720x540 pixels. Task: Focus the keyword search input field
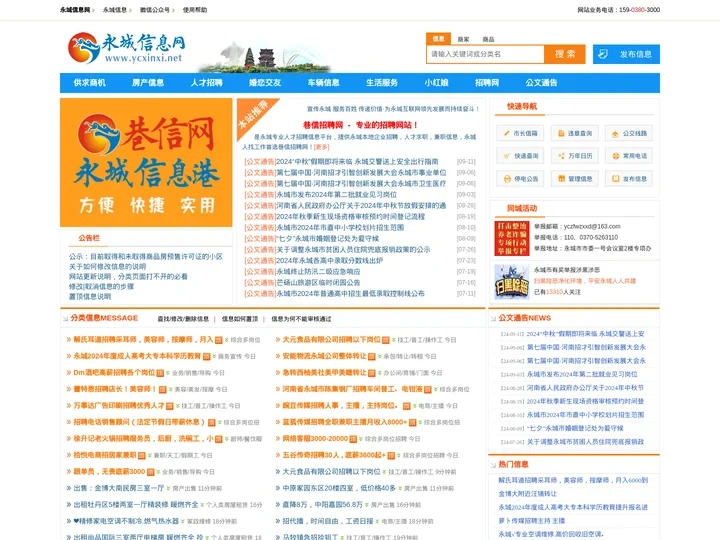pyautogui.click(x=485, y=54)
